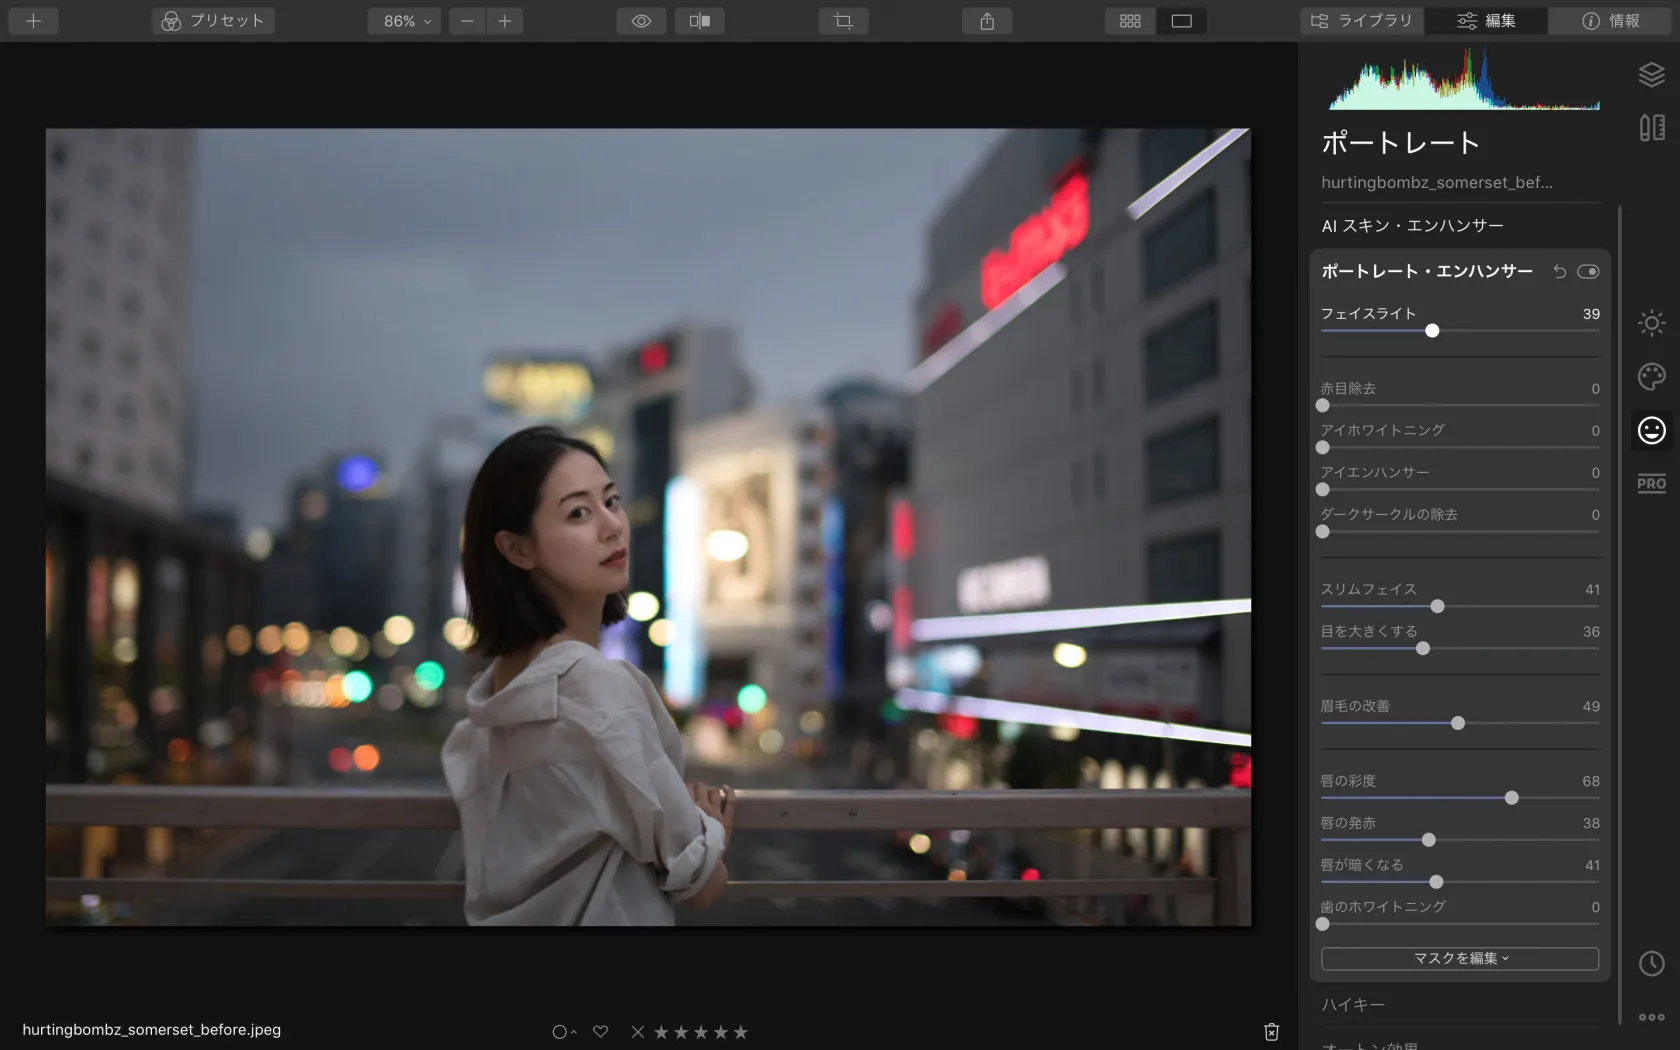Toggle the eye preview button
Image resolution: width=1680 pixels, height=1050 pixels.
pos(641,21)
